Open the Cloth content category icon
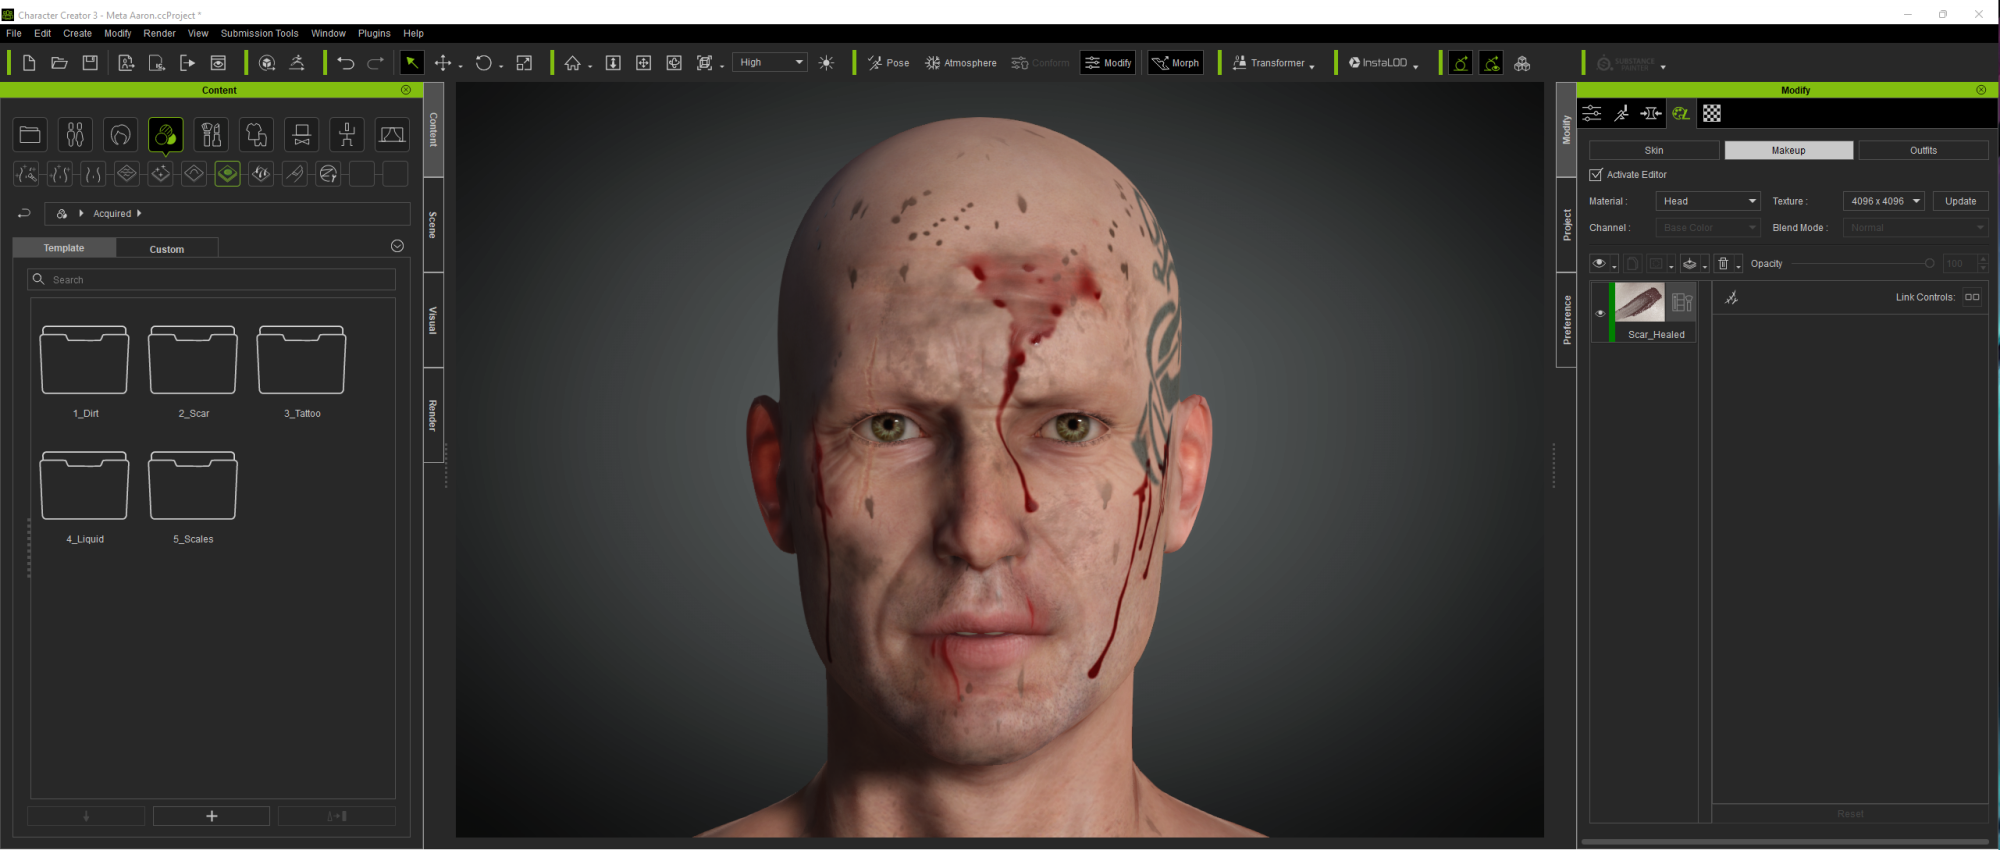Viewport: 2000px width, 850px height. (256, 134)
